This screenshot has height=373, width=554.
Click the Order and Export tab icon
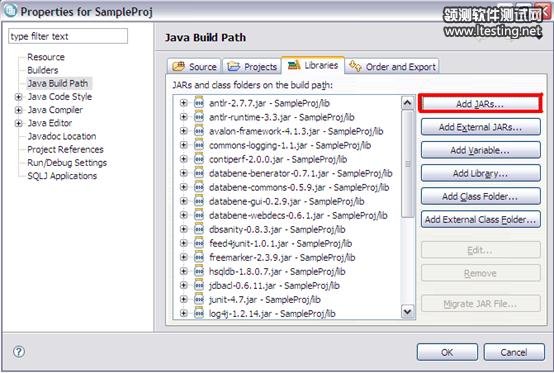[x=355, y=66]
